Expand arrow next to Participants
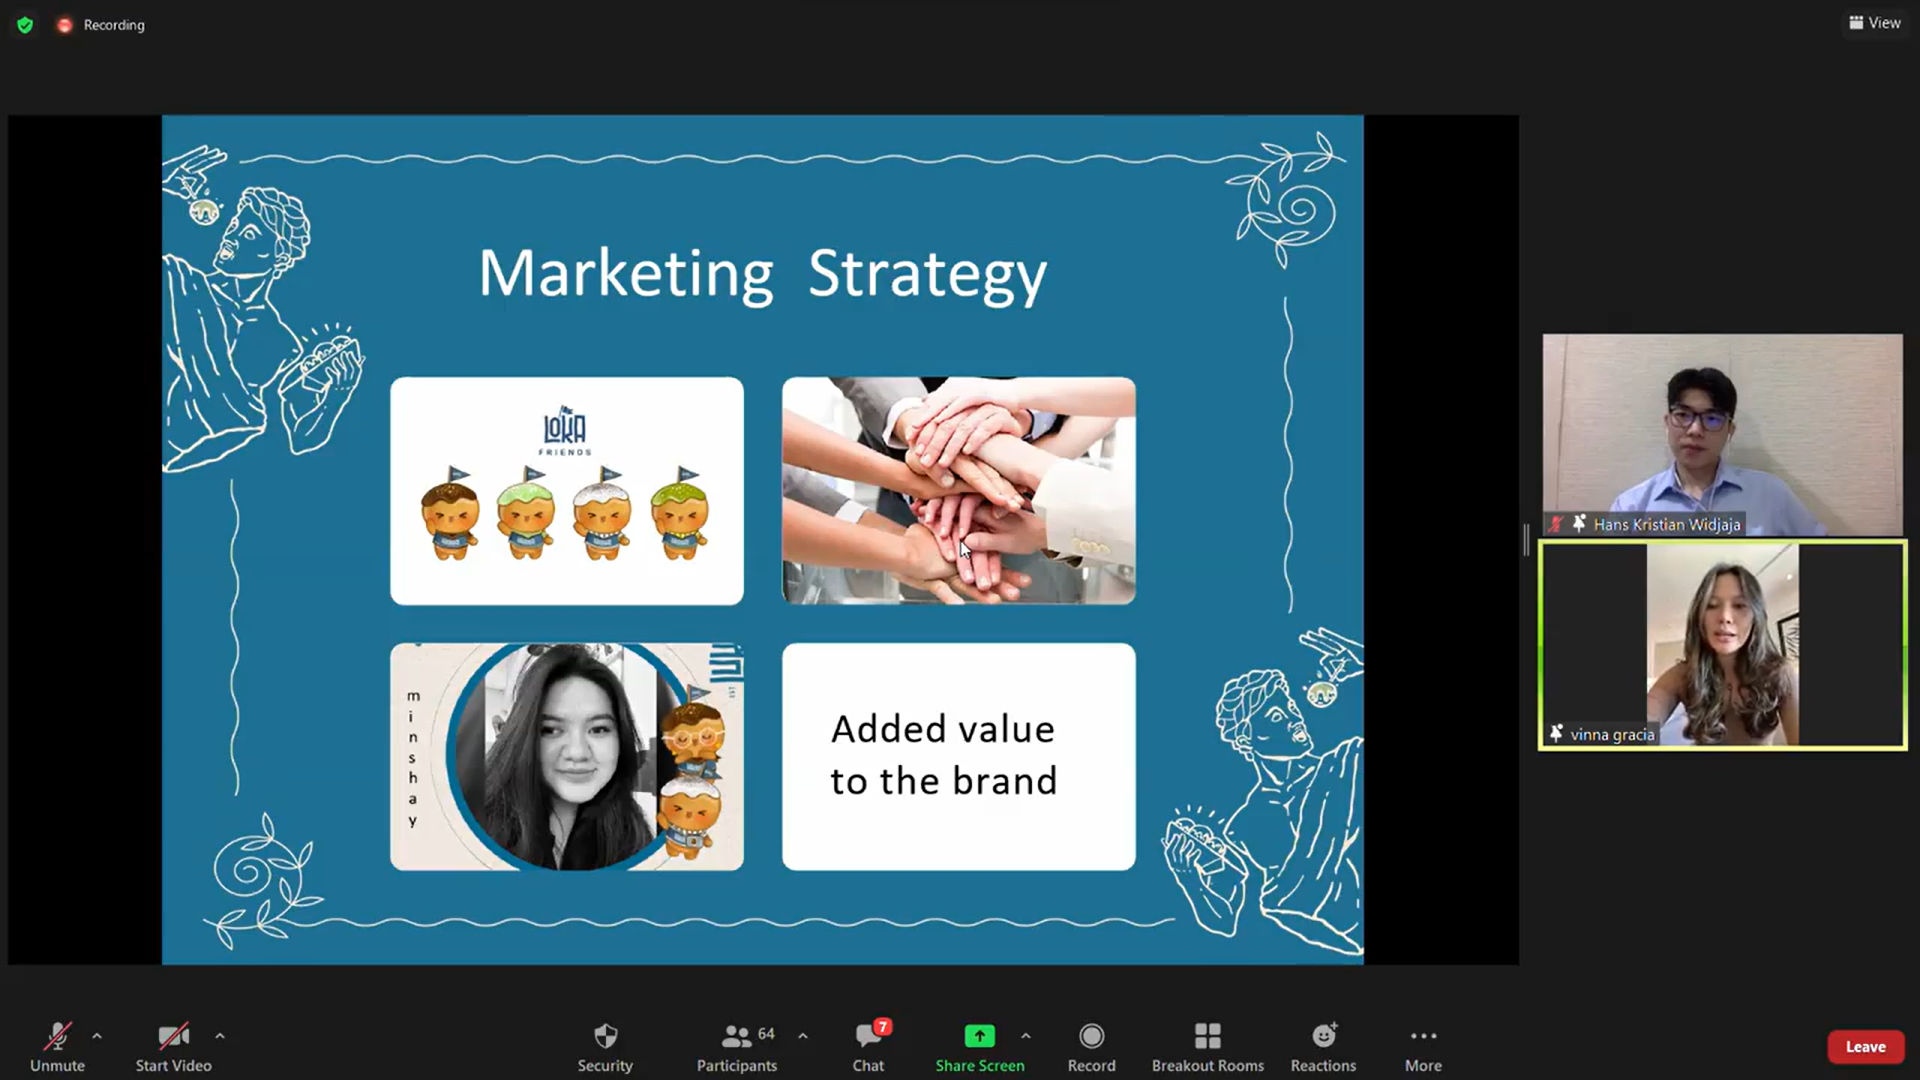This screenshot has width=1920, height=1080. click(803, 1036)
